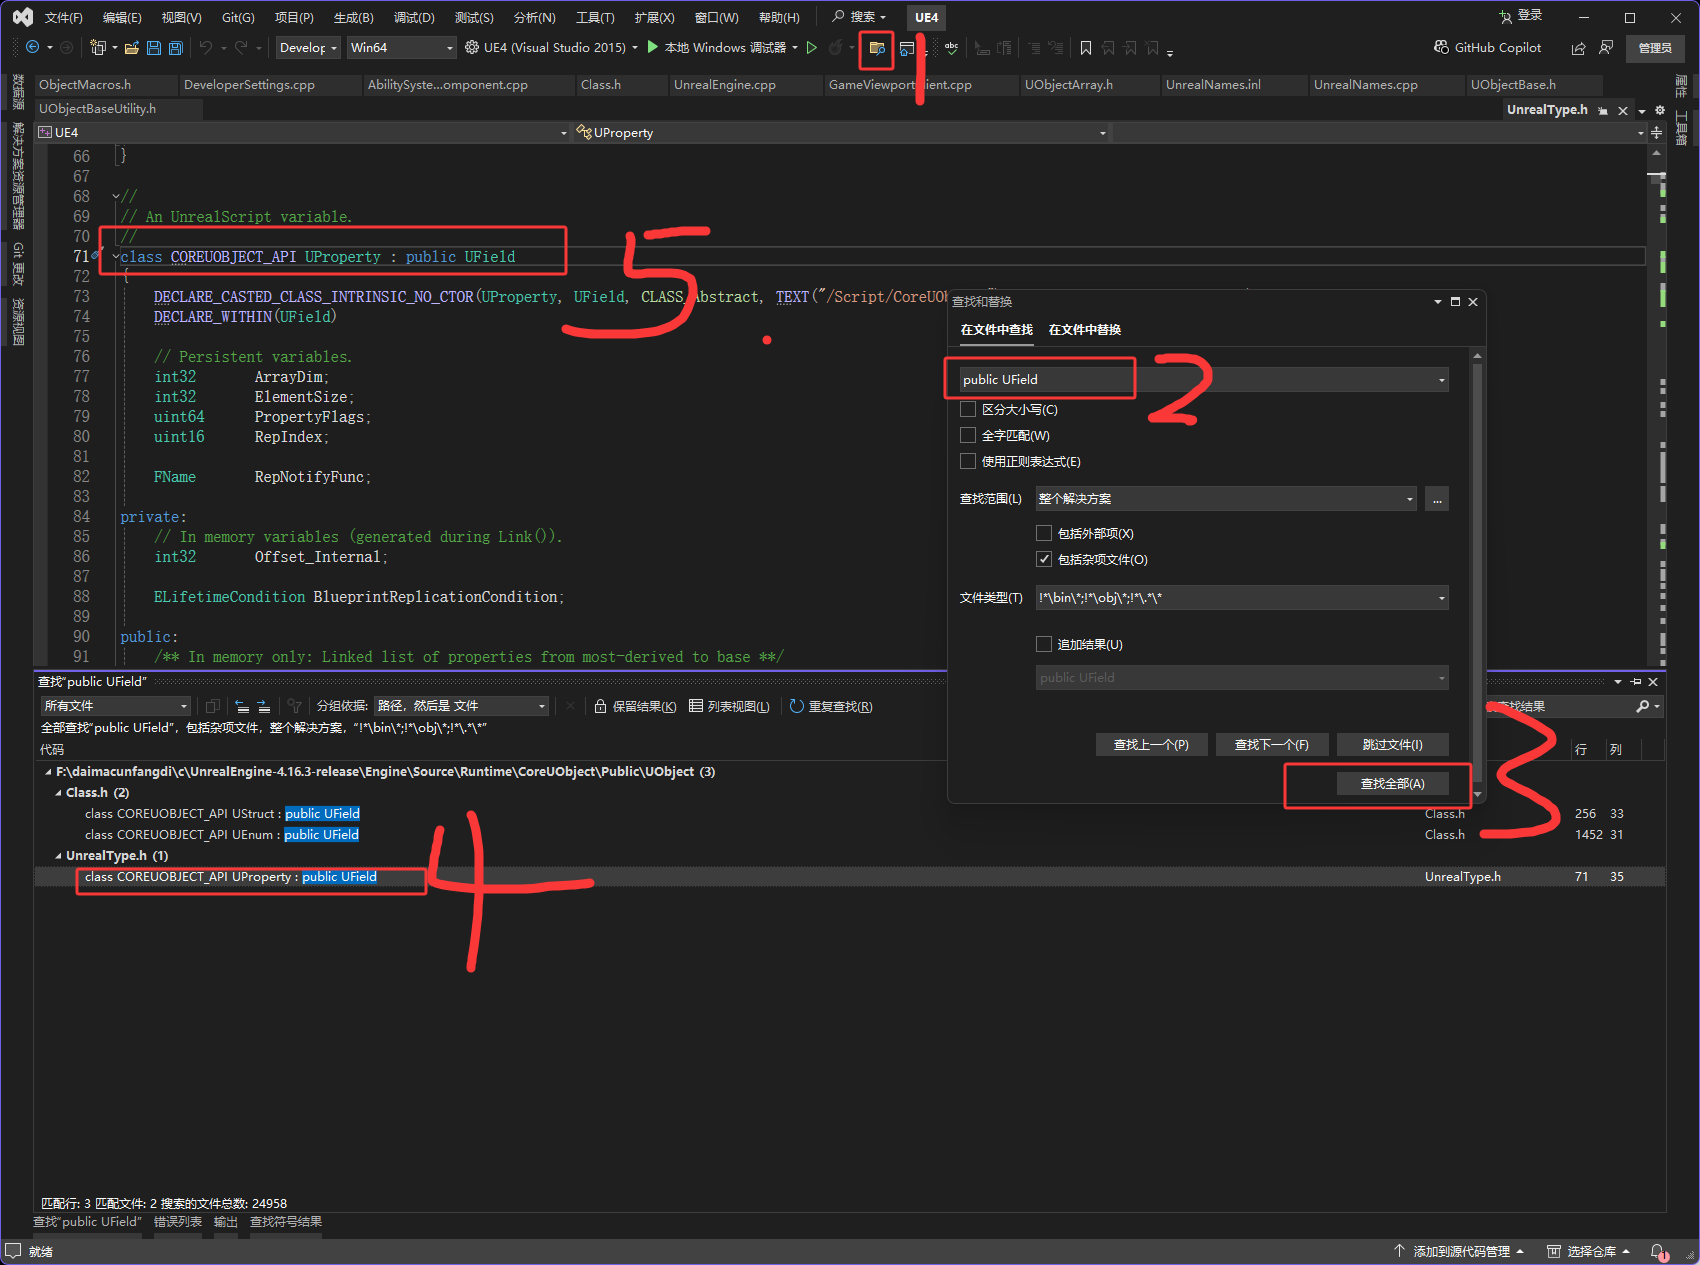1700x1265 pixels.
Task: Click the 重复查找 refresh icon
Action: [797, 706]
